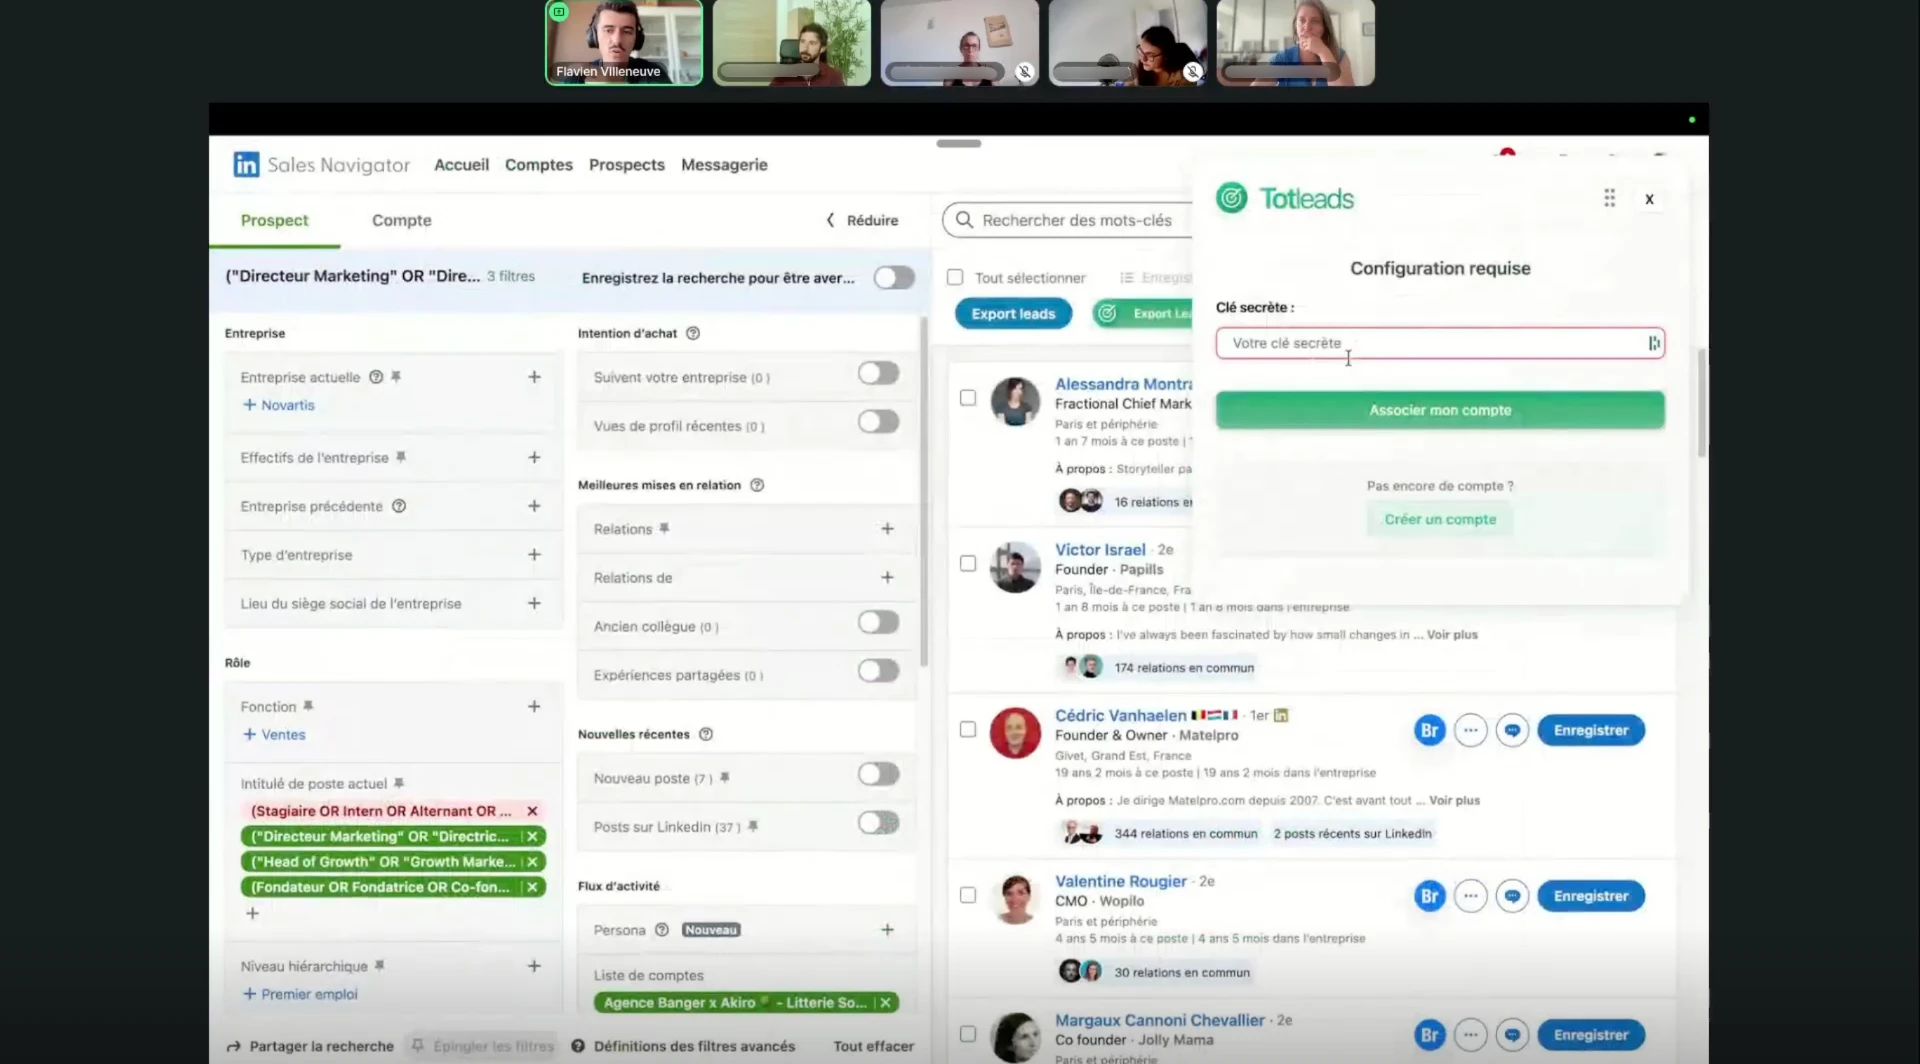Click Tout effacer to clear filters
Viewport: 1920px width, 1064px height.
click(873, 1046)
